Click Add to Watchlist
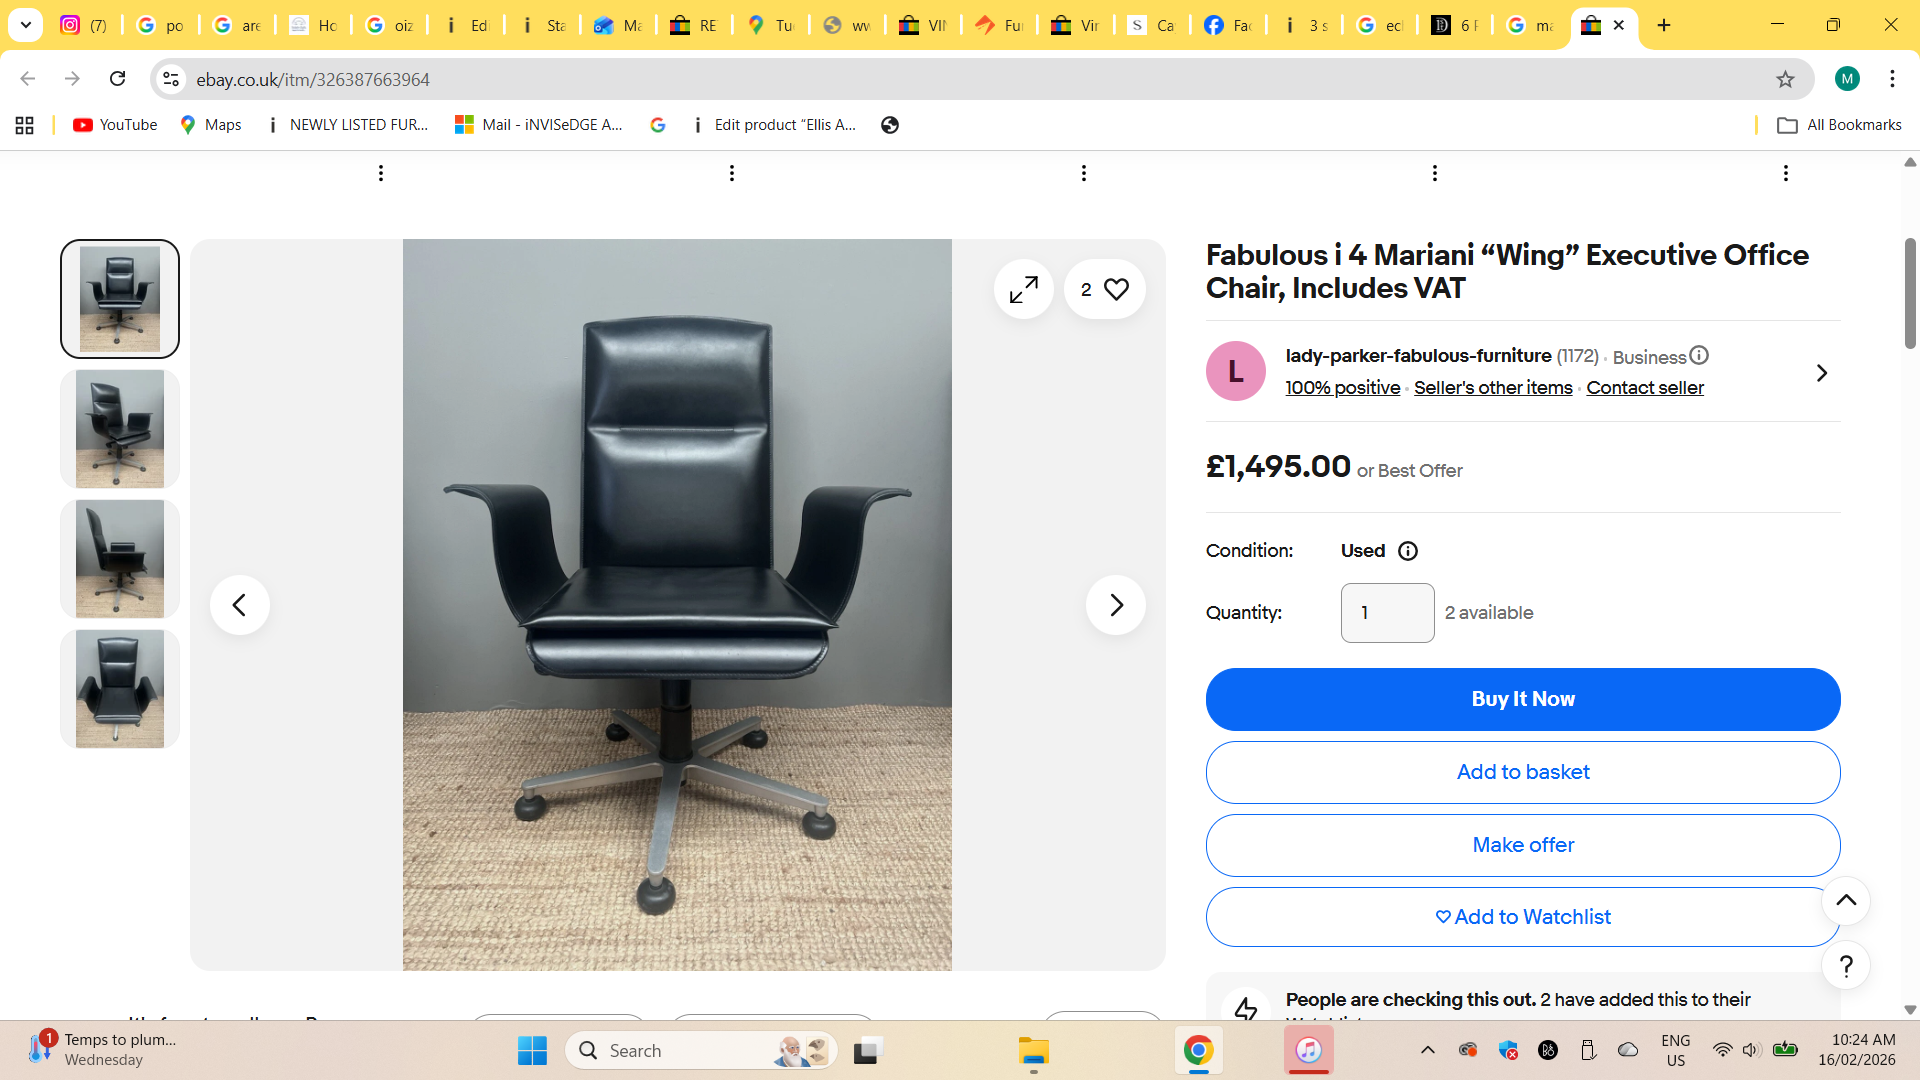The height and width of the screenshot is (1080, 1920). click(x=1523, y=917)
